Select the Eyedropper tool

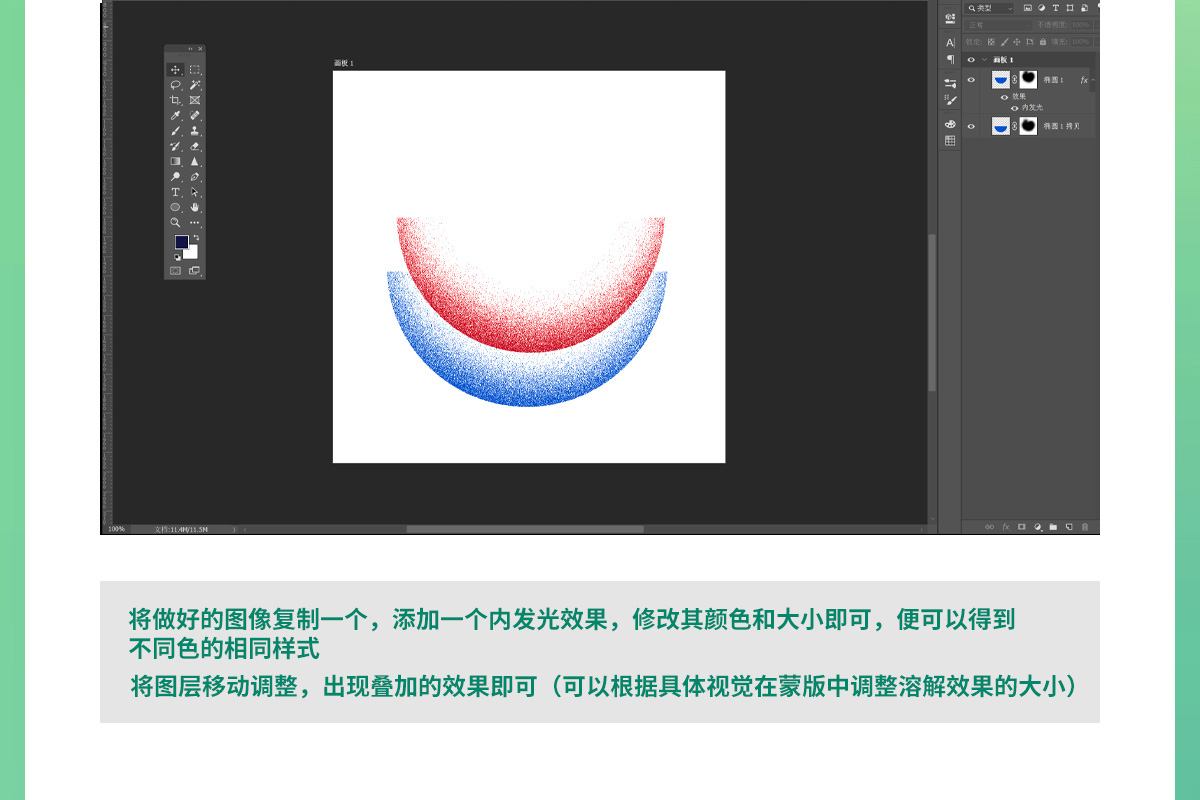coord(175,116)
